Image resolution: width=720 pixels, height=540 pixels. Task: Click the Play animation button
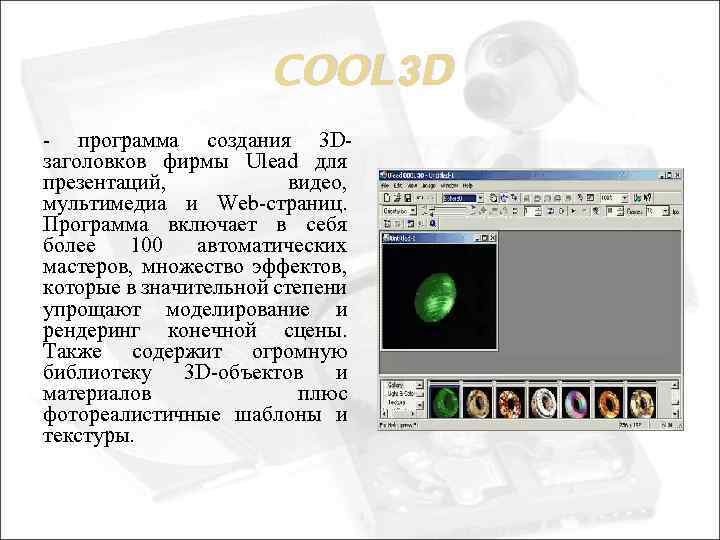(573, 211)
